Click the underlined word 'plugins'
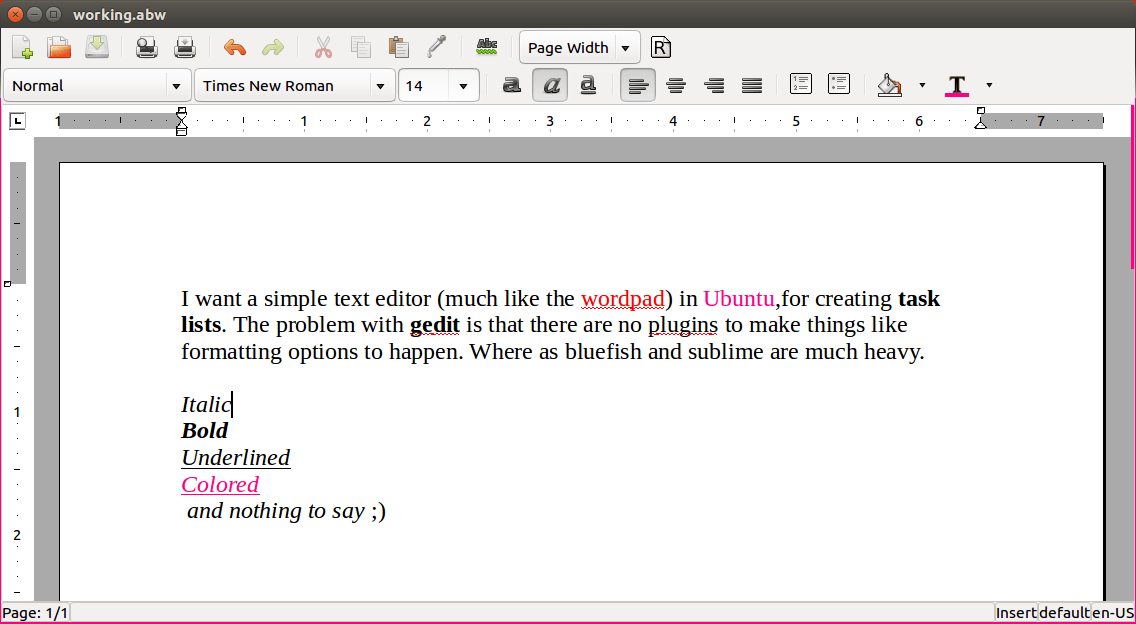1136x624 pixels. 682,325
